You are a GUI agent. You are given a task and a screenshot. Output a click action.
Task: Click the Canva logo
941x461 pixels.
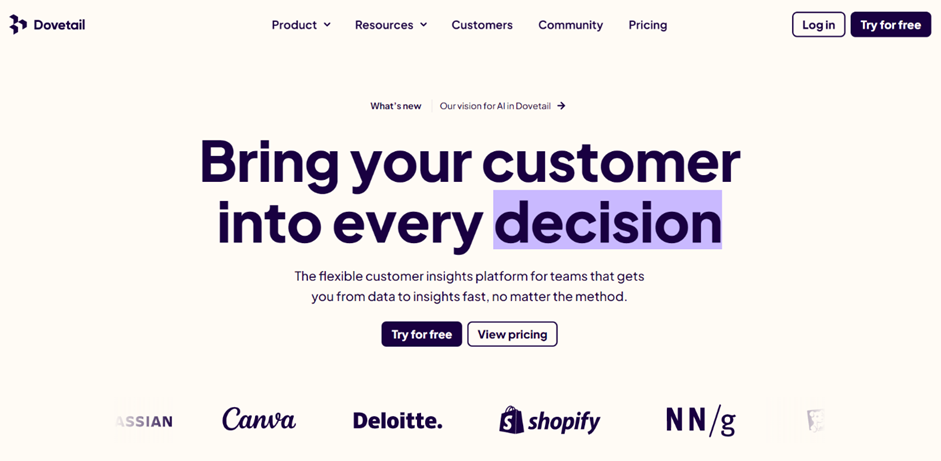(x=259, y=419)
